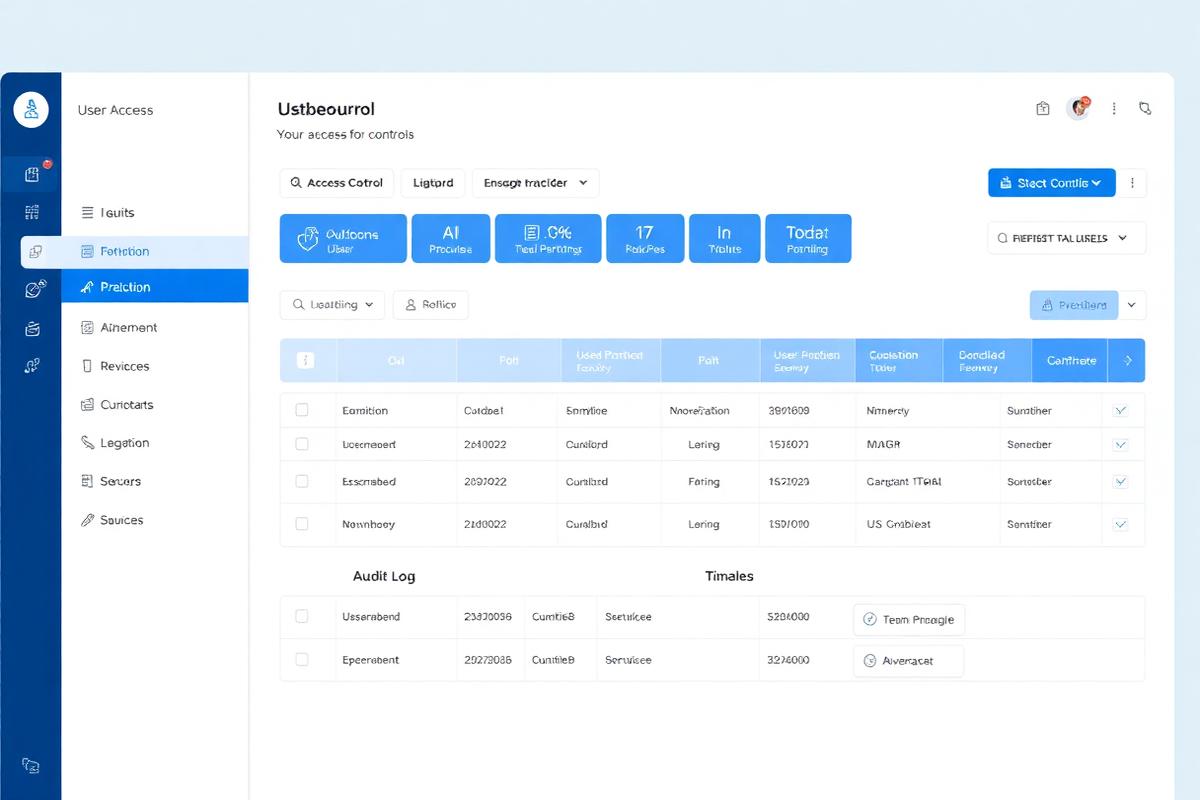
Task: Click the app logo at sidebar top
Action: click(x=31, y=108)
